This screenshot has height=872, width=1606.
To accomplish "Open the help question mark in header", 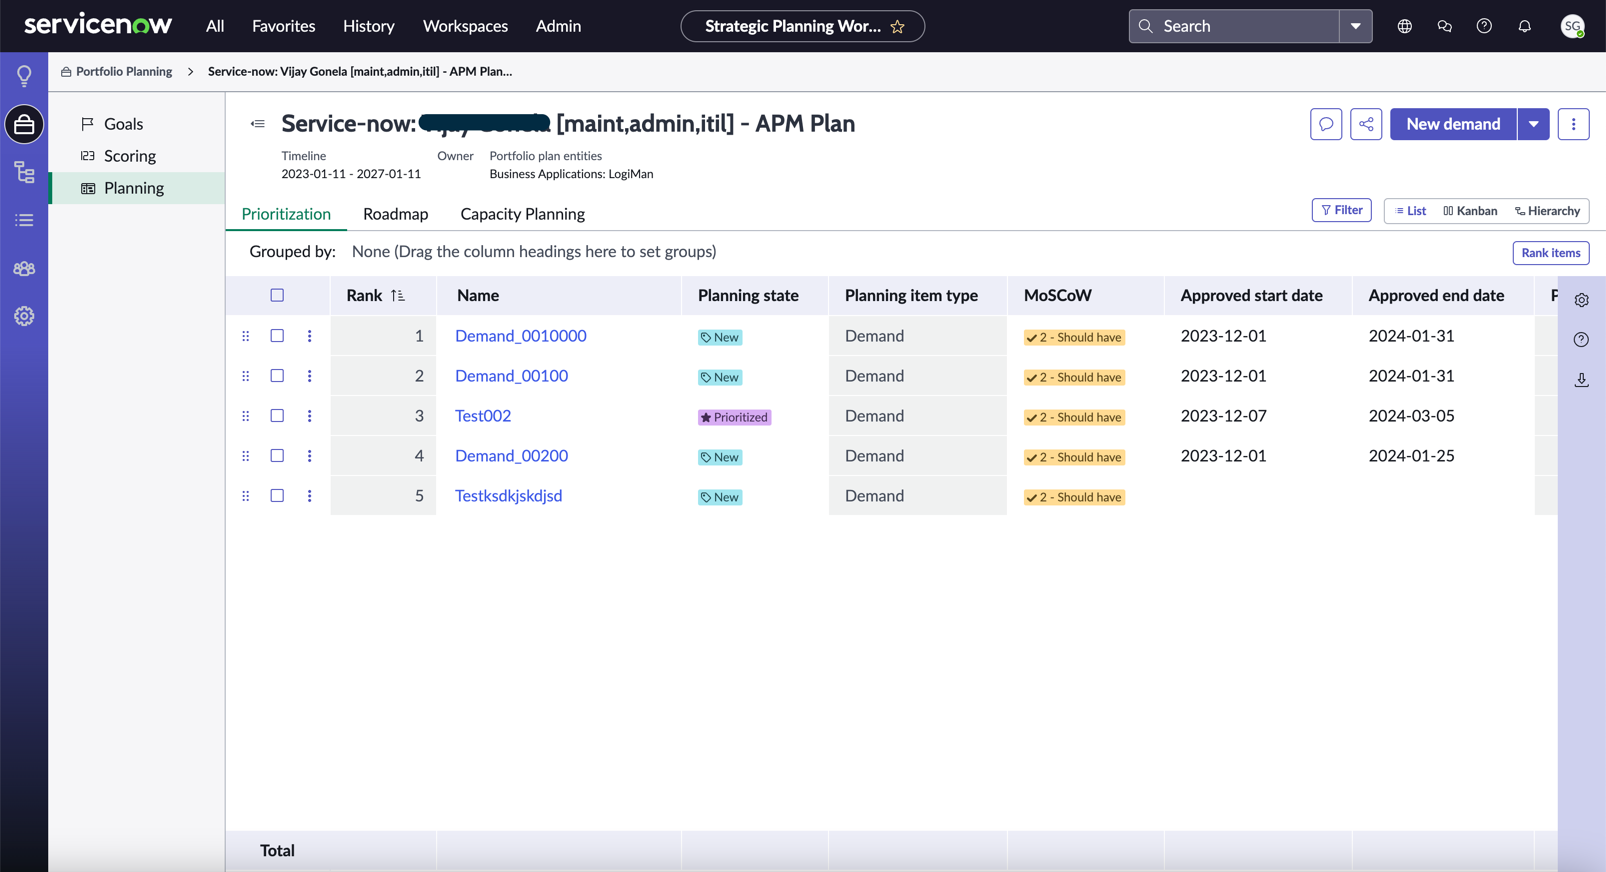I will click(1484, 26).
